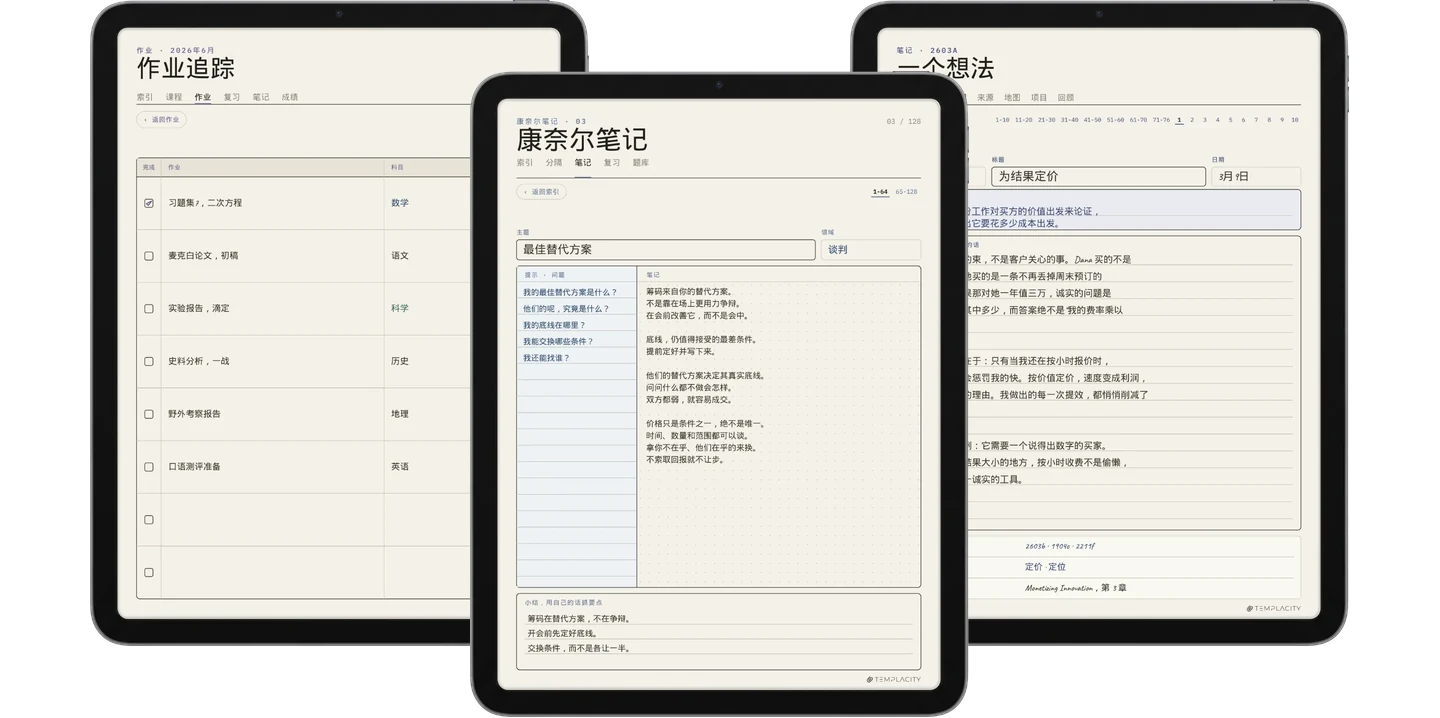
Task: Check the 史料分析 一战 checkbox
Action: coord(149,361)
